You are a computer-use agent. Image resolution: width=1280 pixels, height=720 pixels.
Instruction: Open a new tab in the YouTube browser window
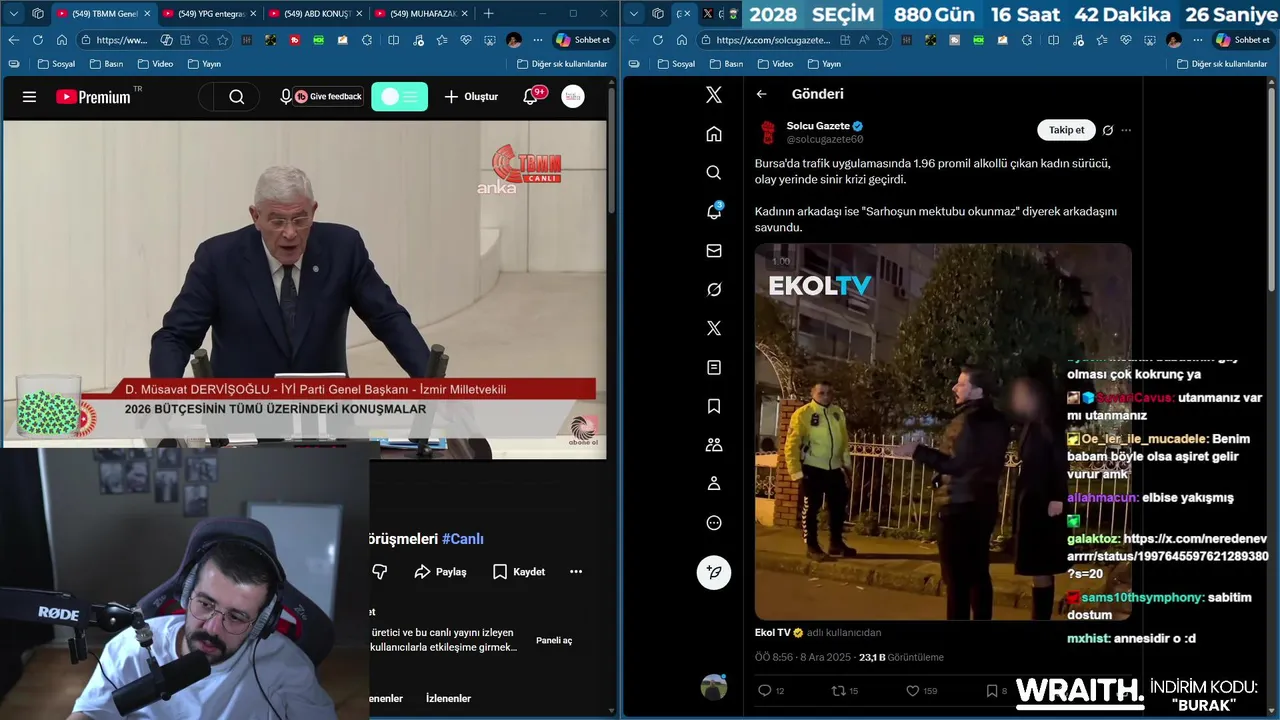(488, 14)
